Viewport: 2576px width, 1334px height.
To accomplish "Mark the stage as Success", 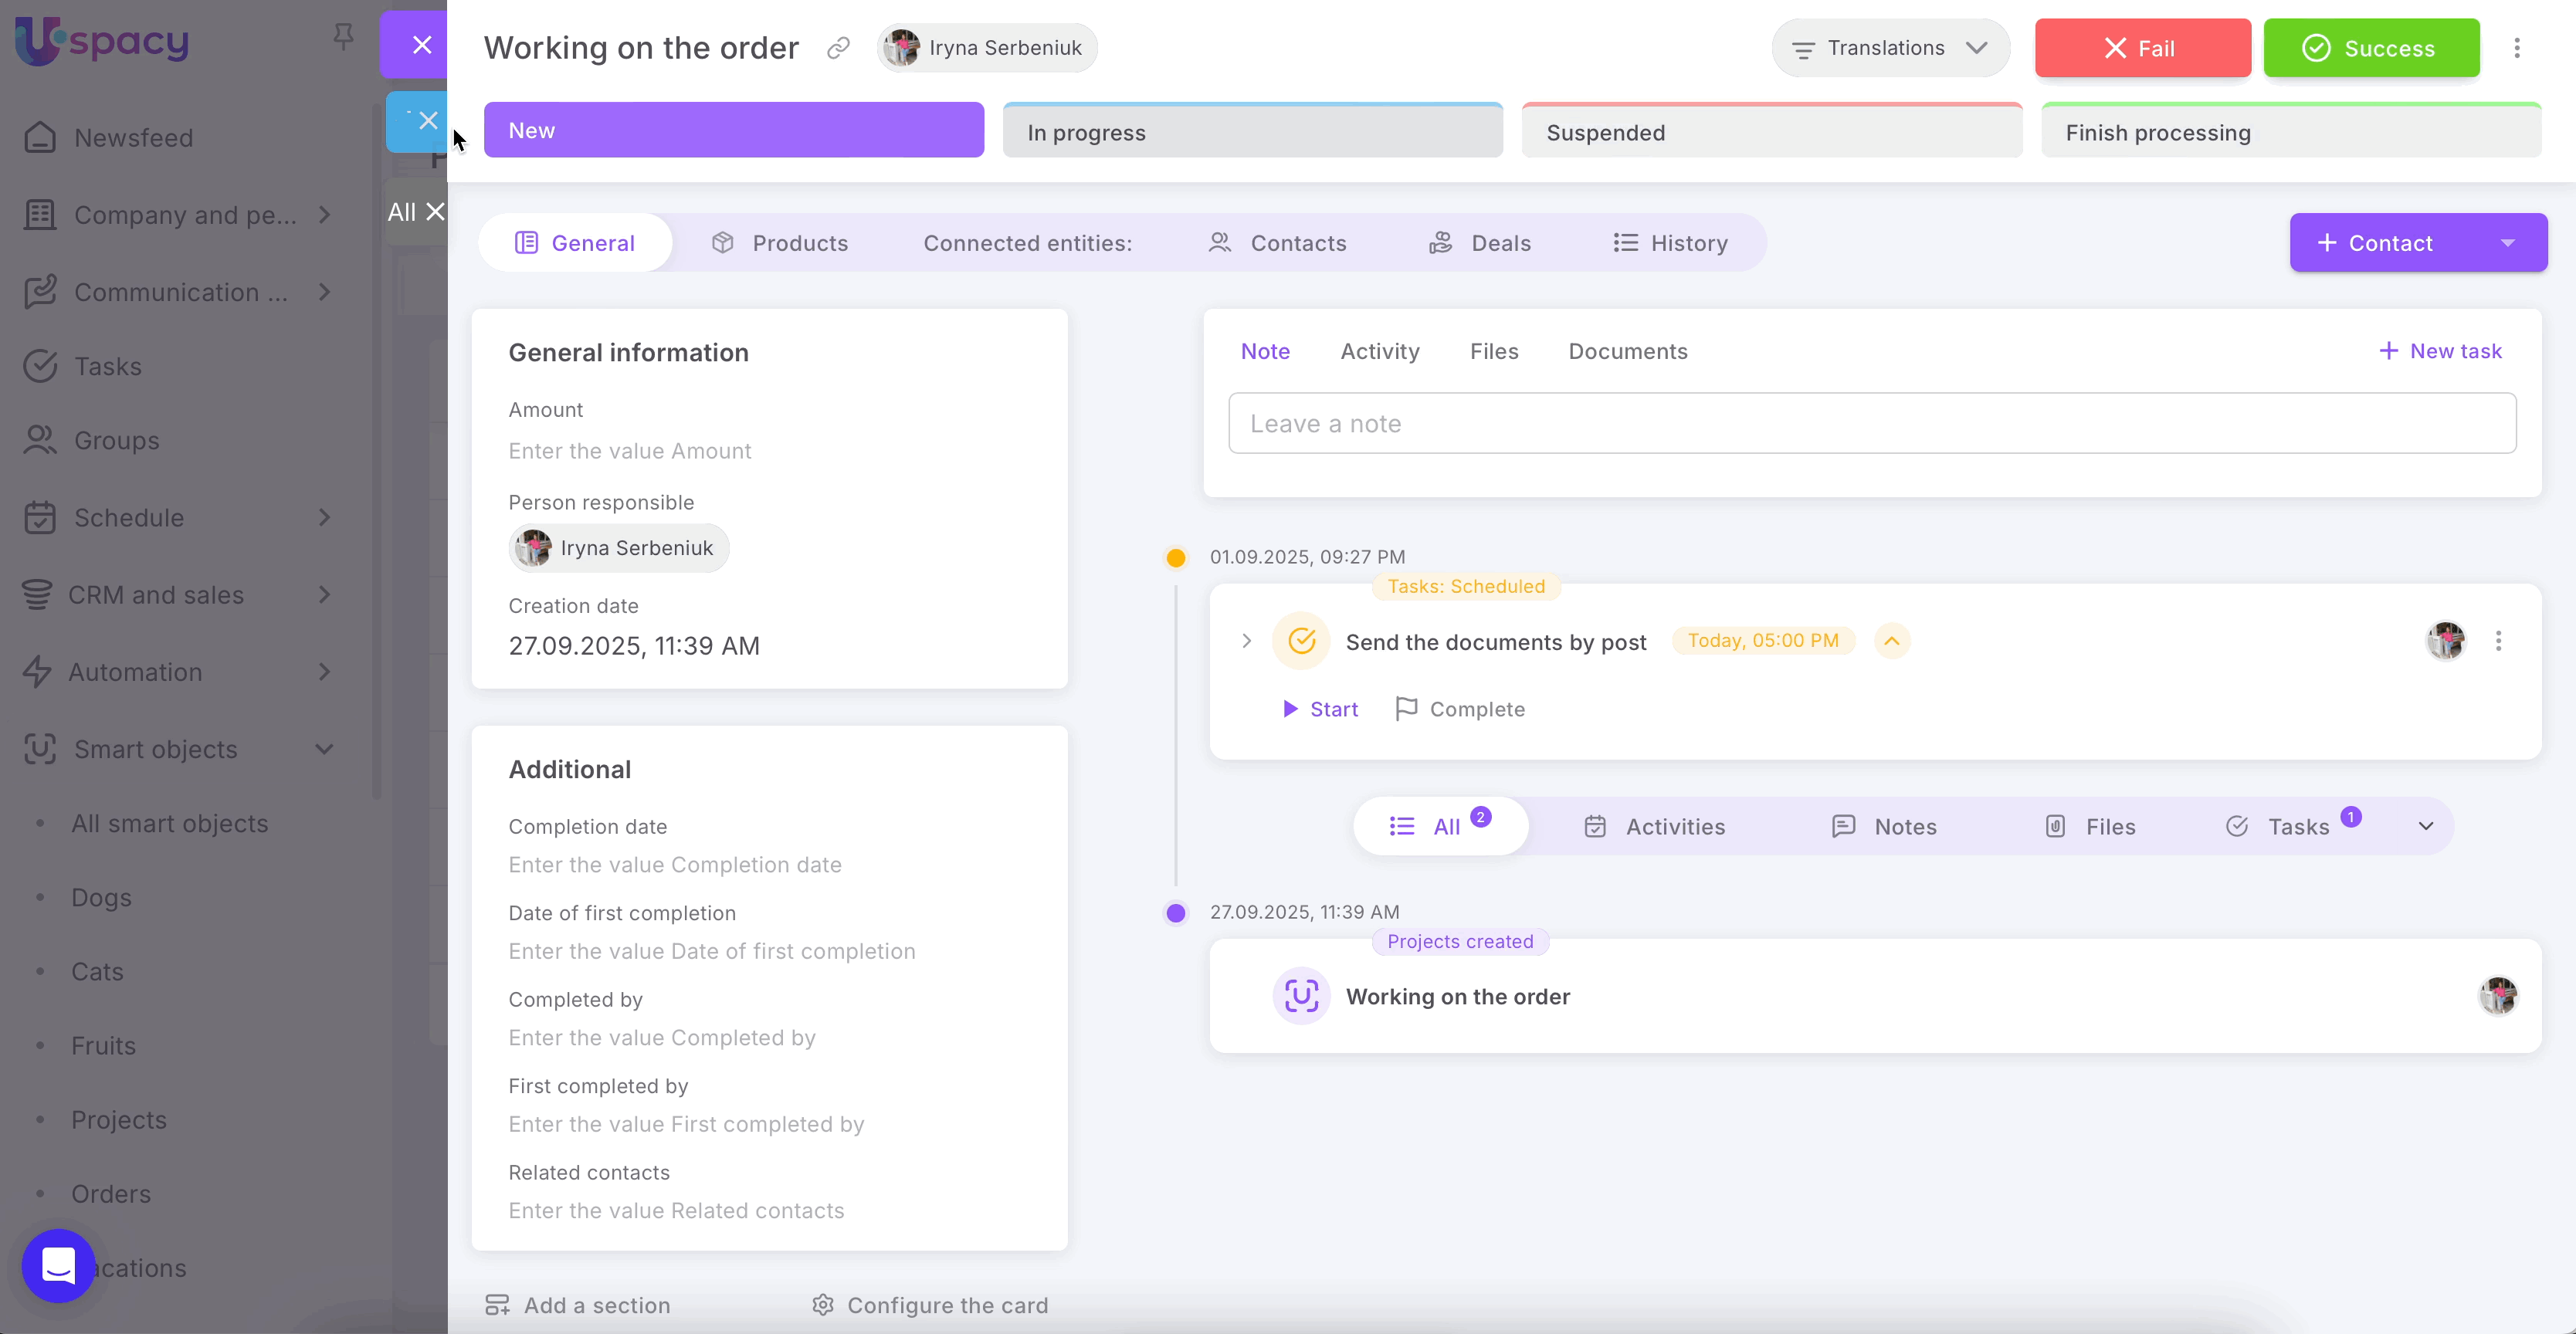I will click(2371, 47).
